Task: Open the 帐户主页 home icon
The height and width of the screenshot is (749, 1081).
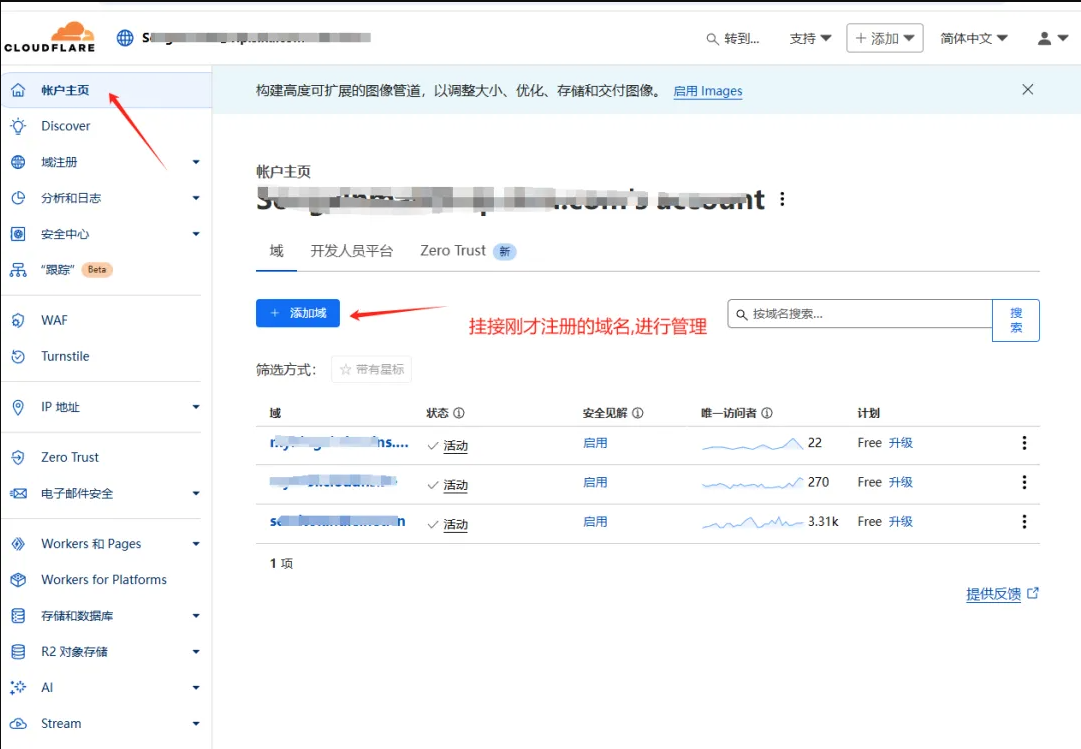Action: (x=18, y=90)
